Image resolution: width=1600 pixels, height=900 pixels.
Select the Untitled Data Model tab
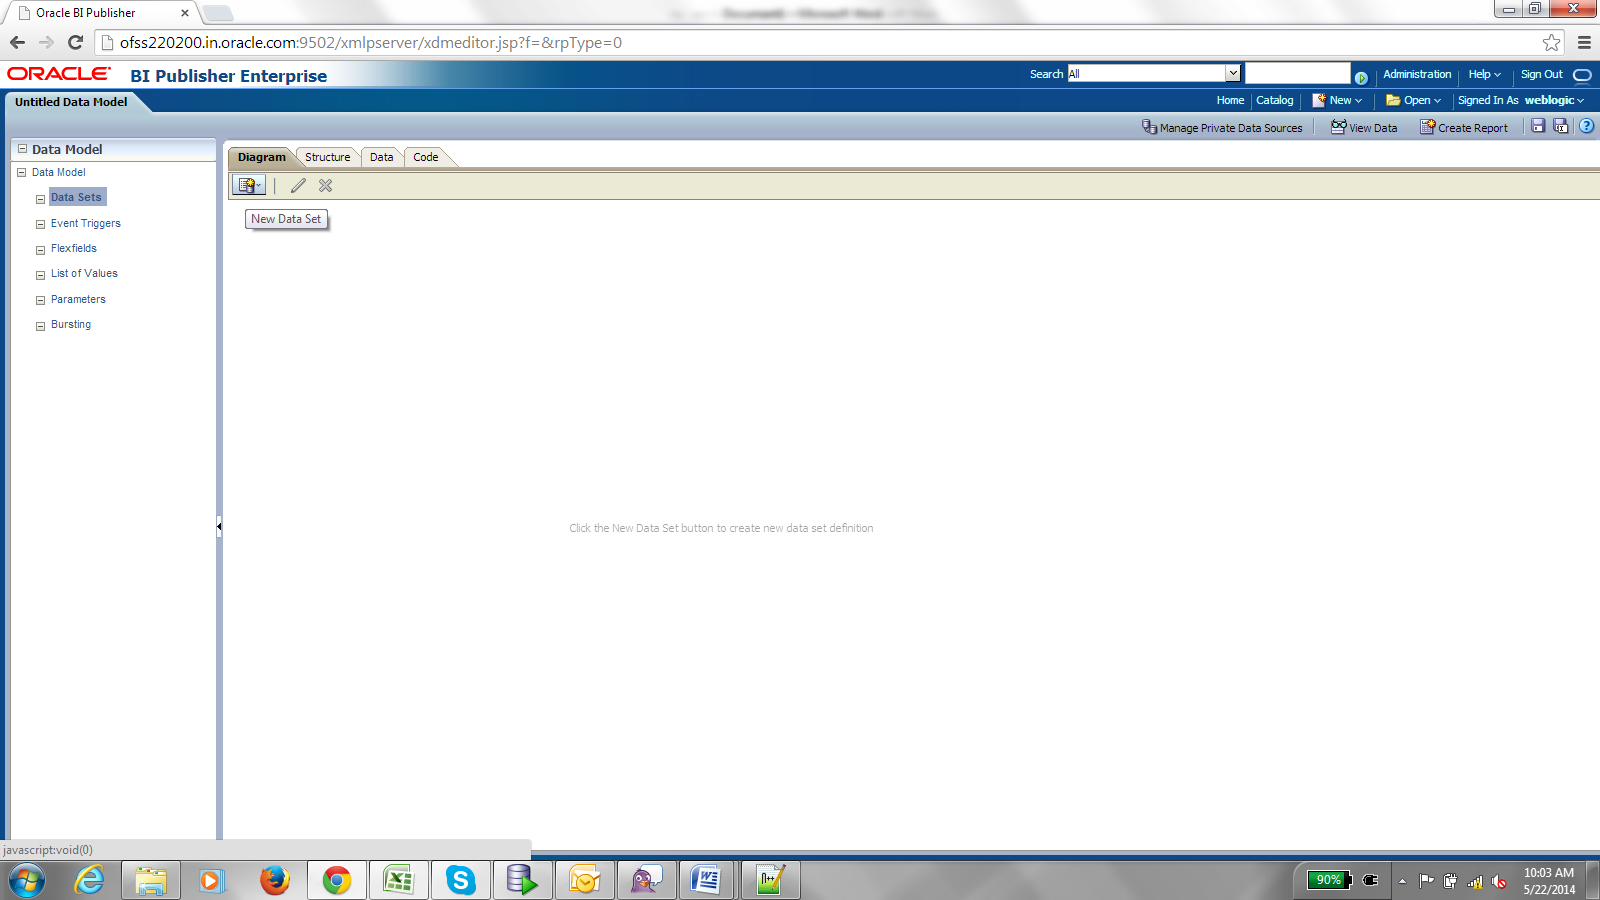(x=71, y=102)
